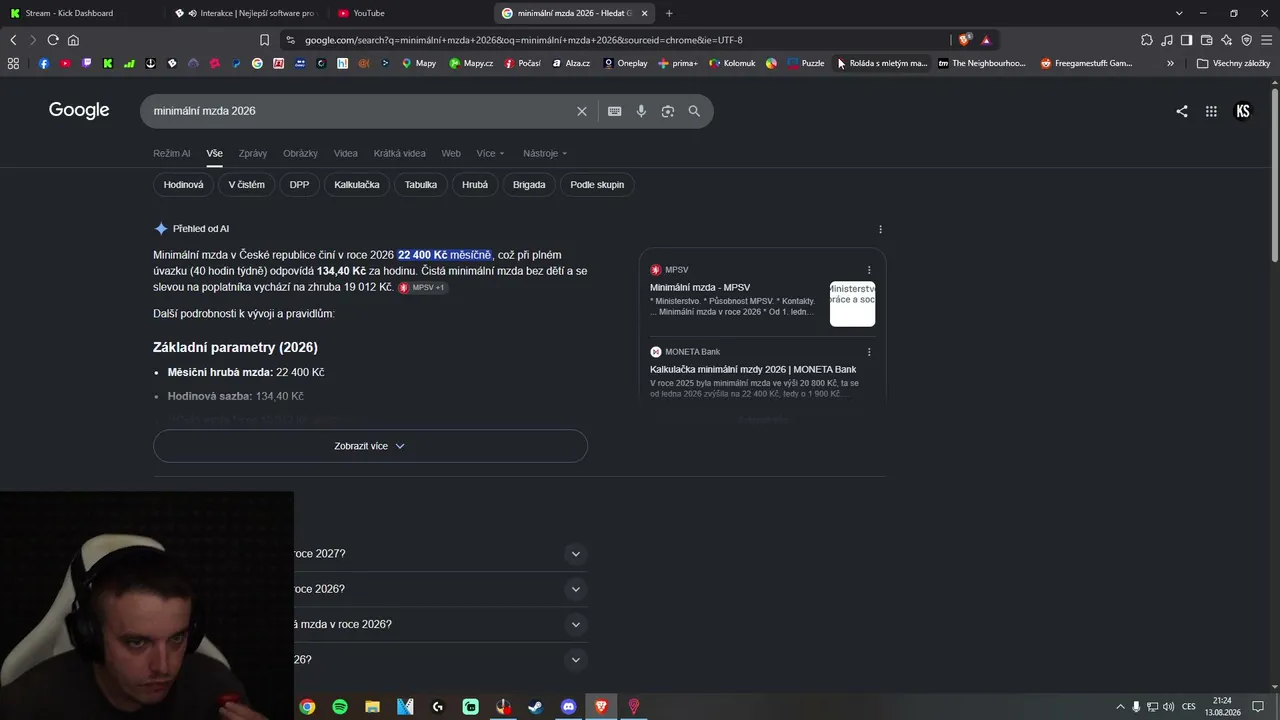Open the on-screen keyboard input tool

(614, 111)
